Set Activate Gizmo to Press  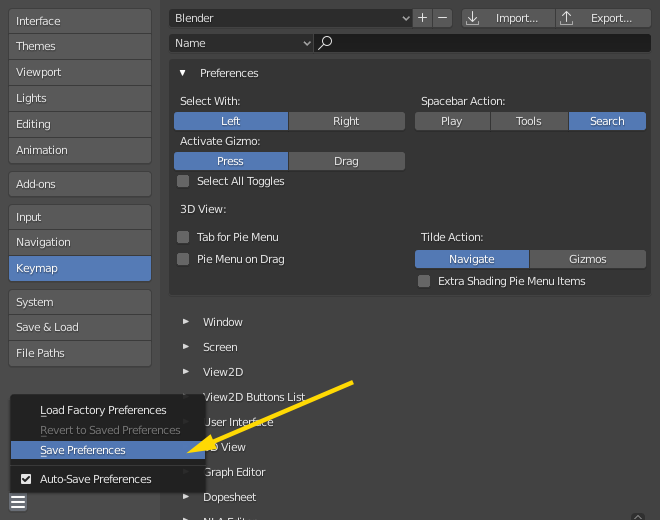pyautogui.click(x=231, y=161)
